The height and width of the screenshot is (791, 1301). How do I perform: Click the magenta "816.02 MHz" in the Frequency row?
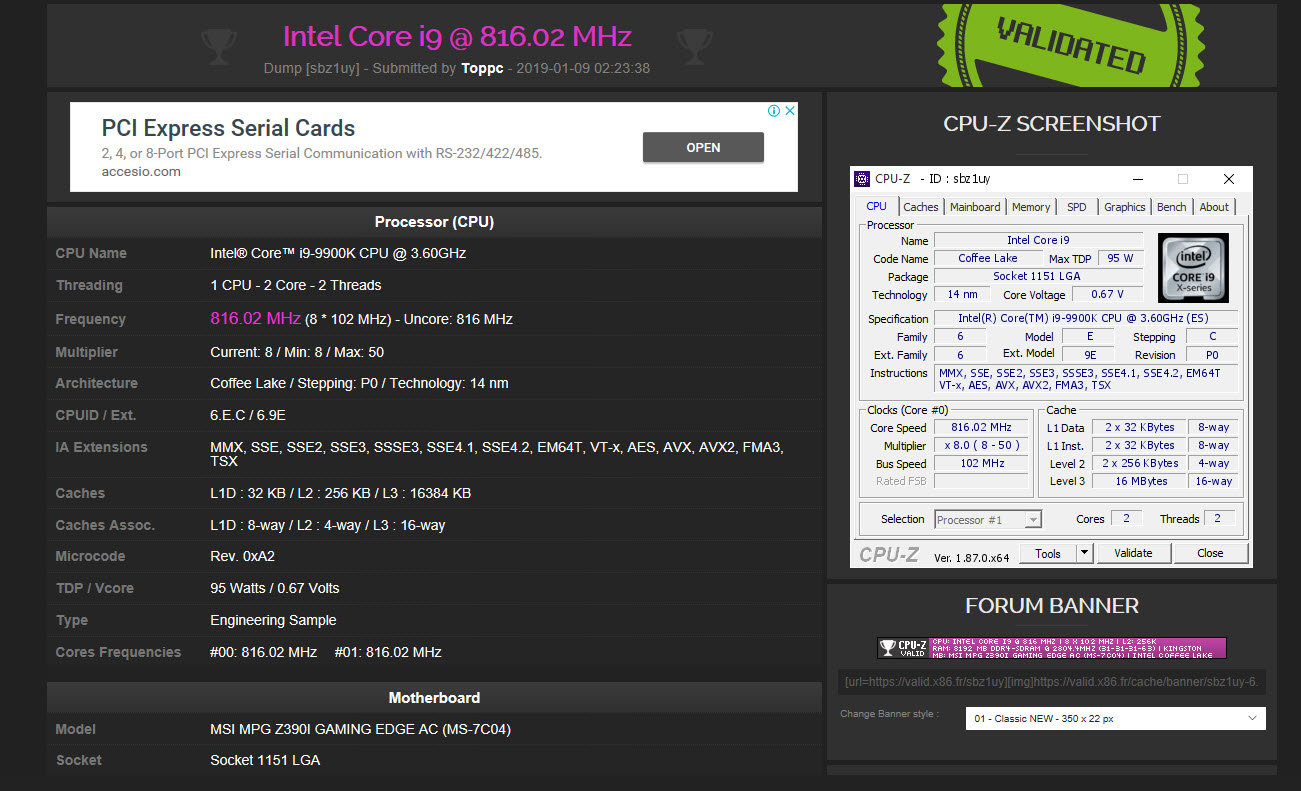[255, 318]
